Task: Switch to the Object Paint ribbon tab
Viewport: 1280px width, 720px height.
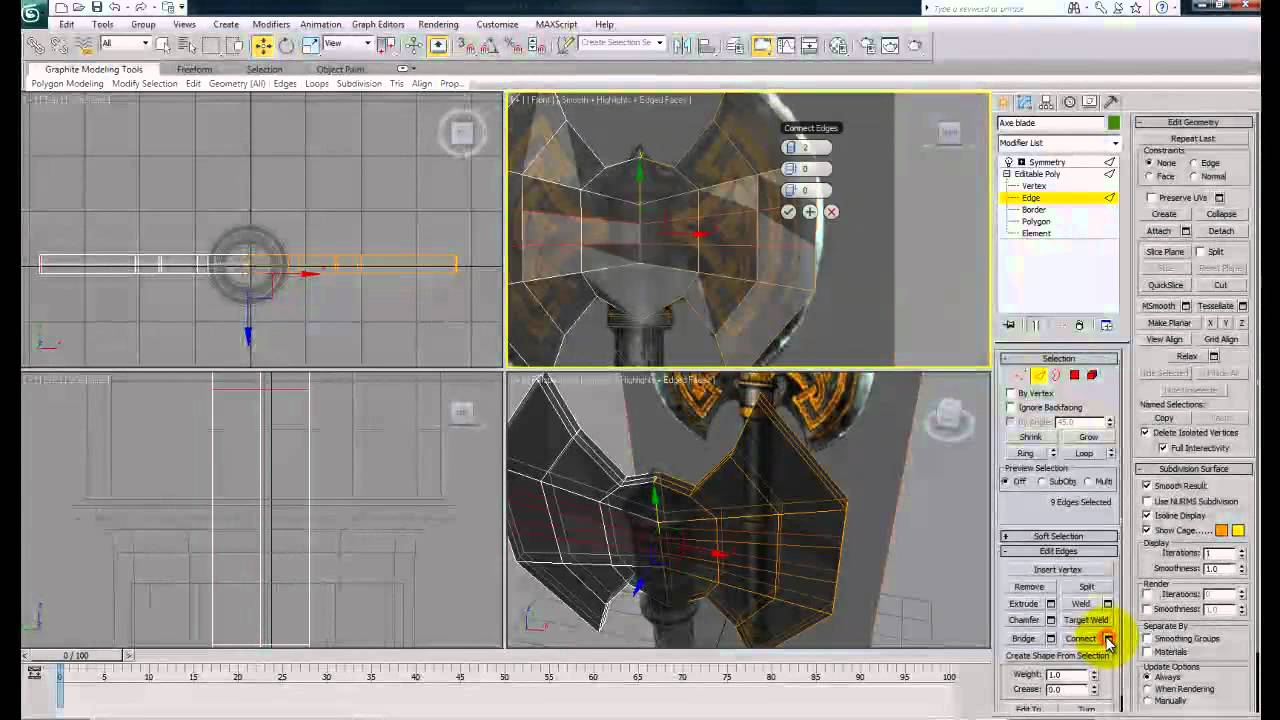Action: [340, 70]
